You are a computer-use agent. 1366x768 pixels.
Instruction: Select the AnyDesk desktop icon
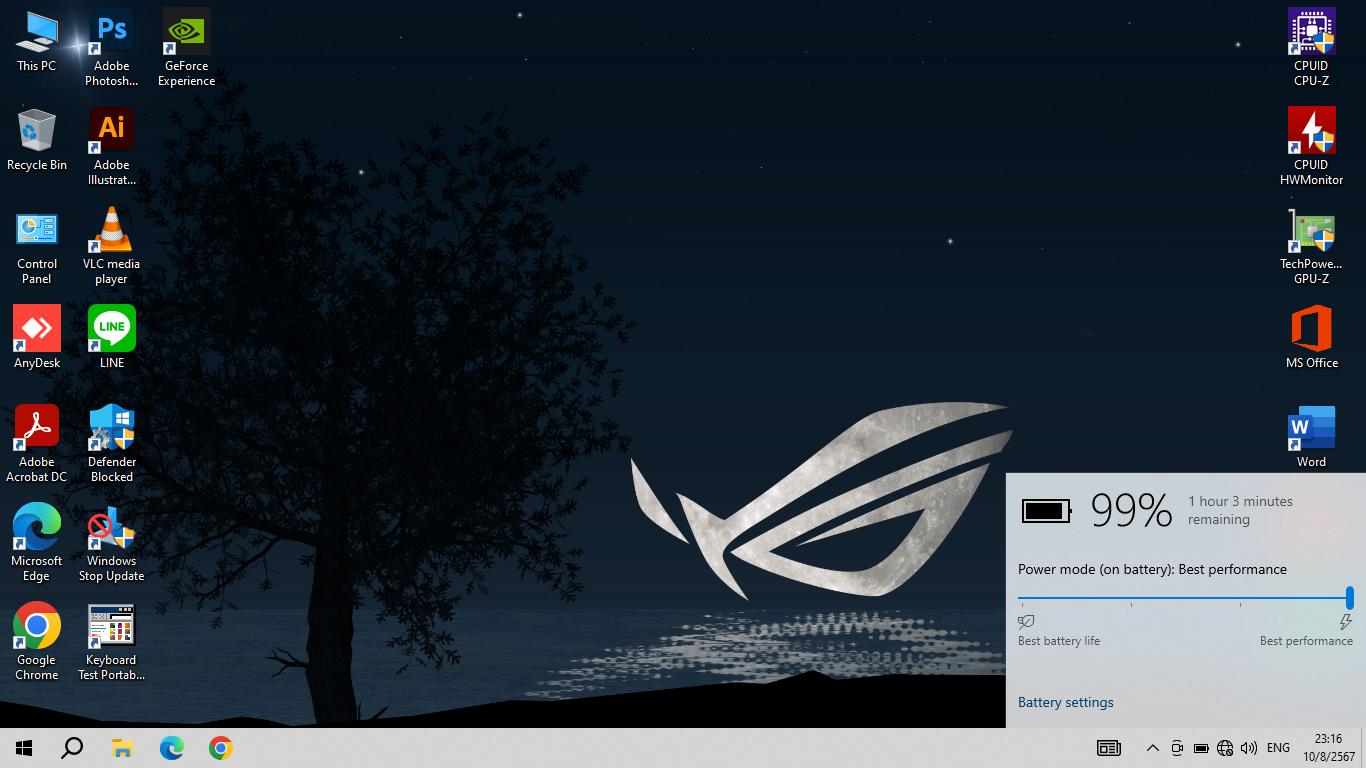[x=37, y=337]
